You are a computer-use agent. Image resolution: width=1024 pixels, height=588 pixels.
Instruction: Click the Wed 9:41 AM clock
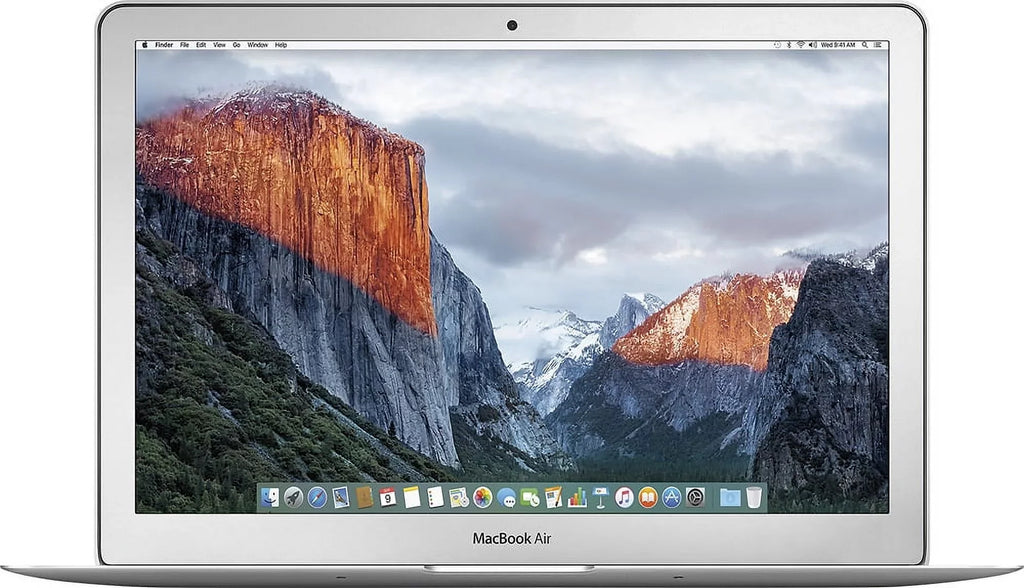coord(838,45)
